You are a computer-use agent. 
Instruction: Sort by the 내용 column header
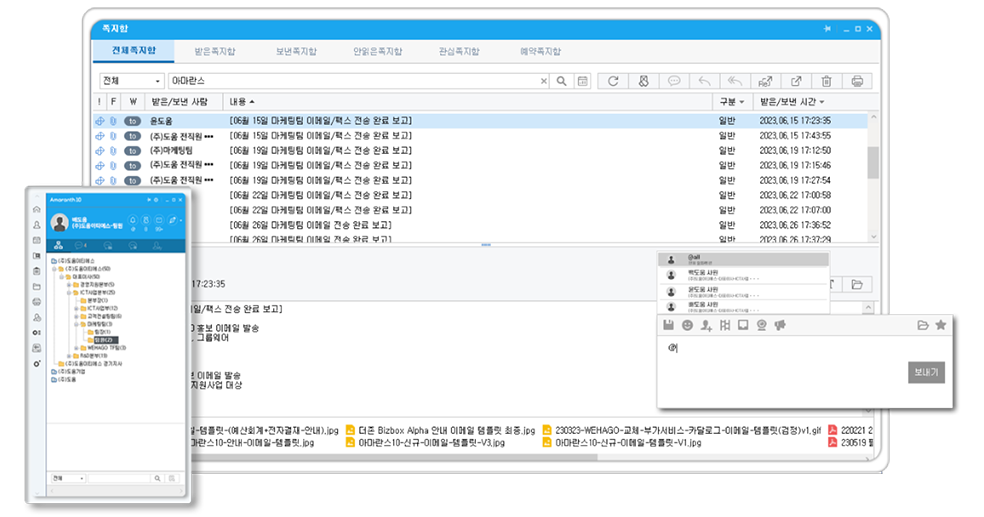click(x=242, y=102)
